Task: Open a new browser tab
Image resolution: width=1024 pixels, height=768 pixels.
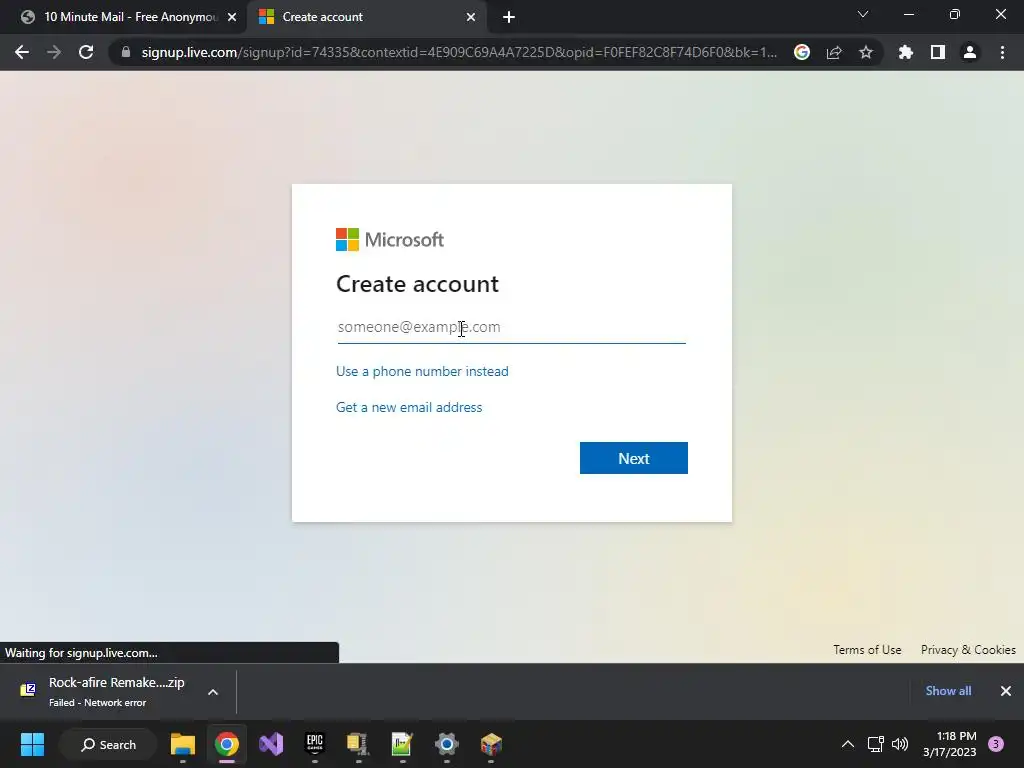Action: [509, 17]
